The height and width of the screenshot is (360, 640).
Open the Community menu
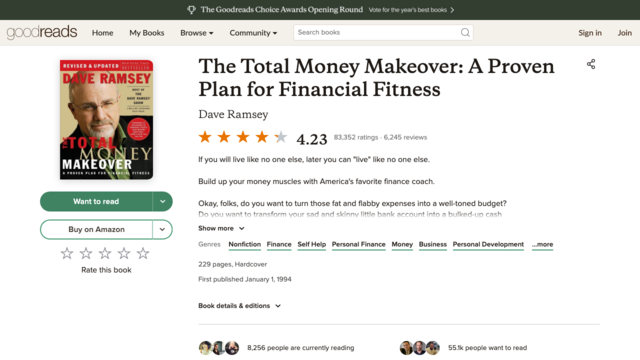253,33
